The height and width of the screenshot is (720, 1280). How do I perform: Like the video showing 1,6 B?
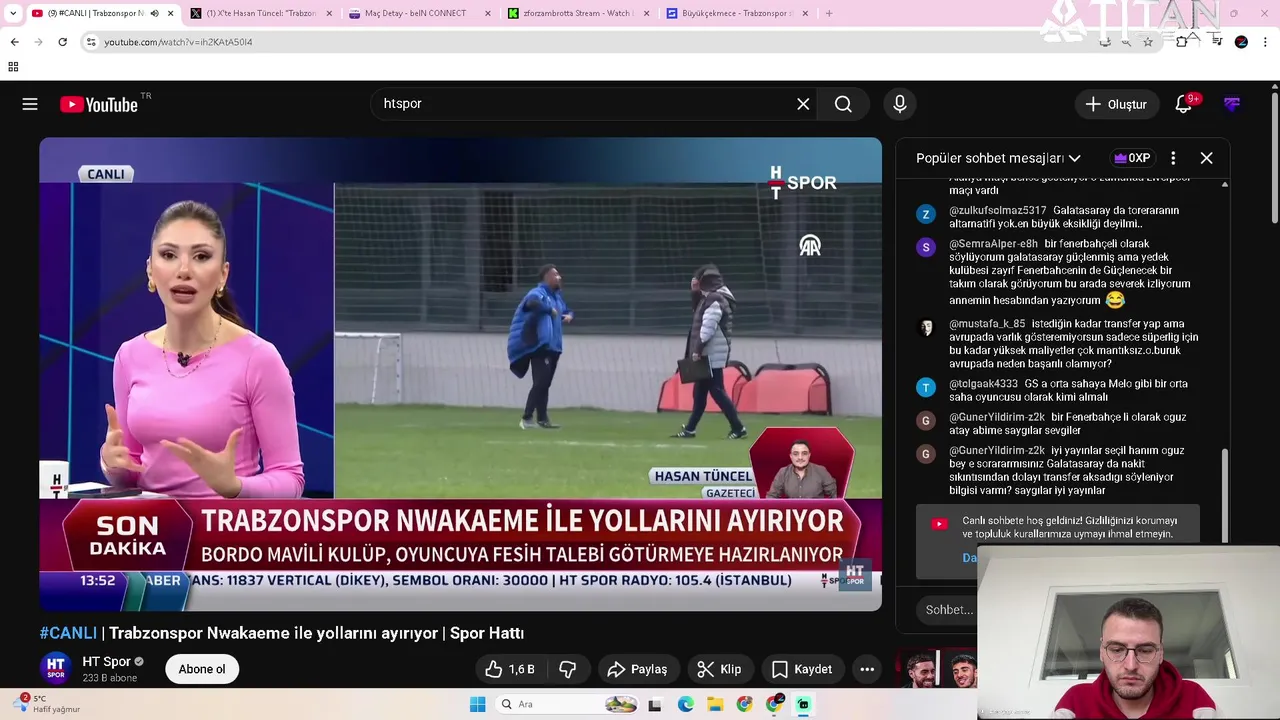click(510, 669)
